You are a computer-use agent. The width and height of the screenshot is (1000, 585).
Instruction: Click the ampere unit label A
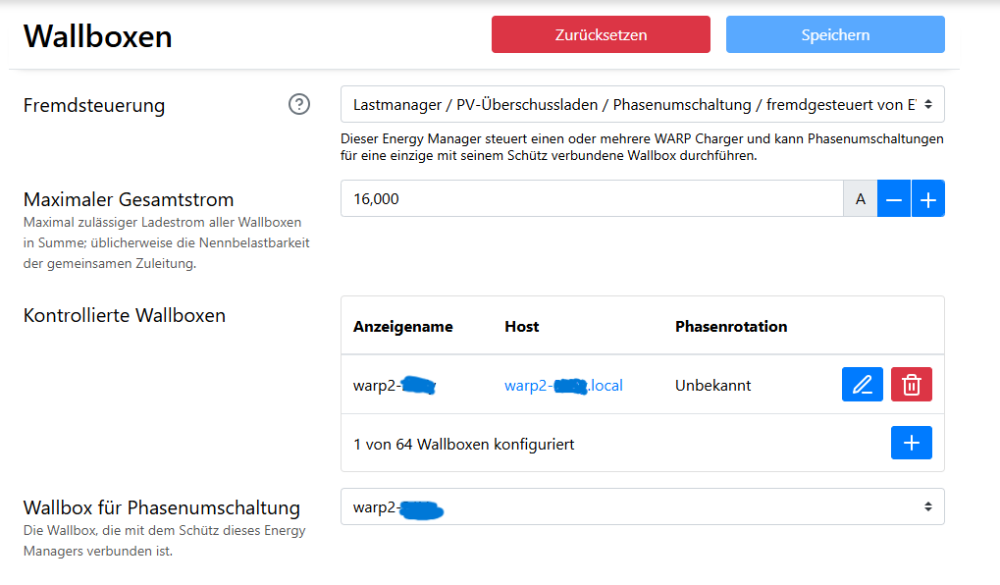(x=860, y=199)
